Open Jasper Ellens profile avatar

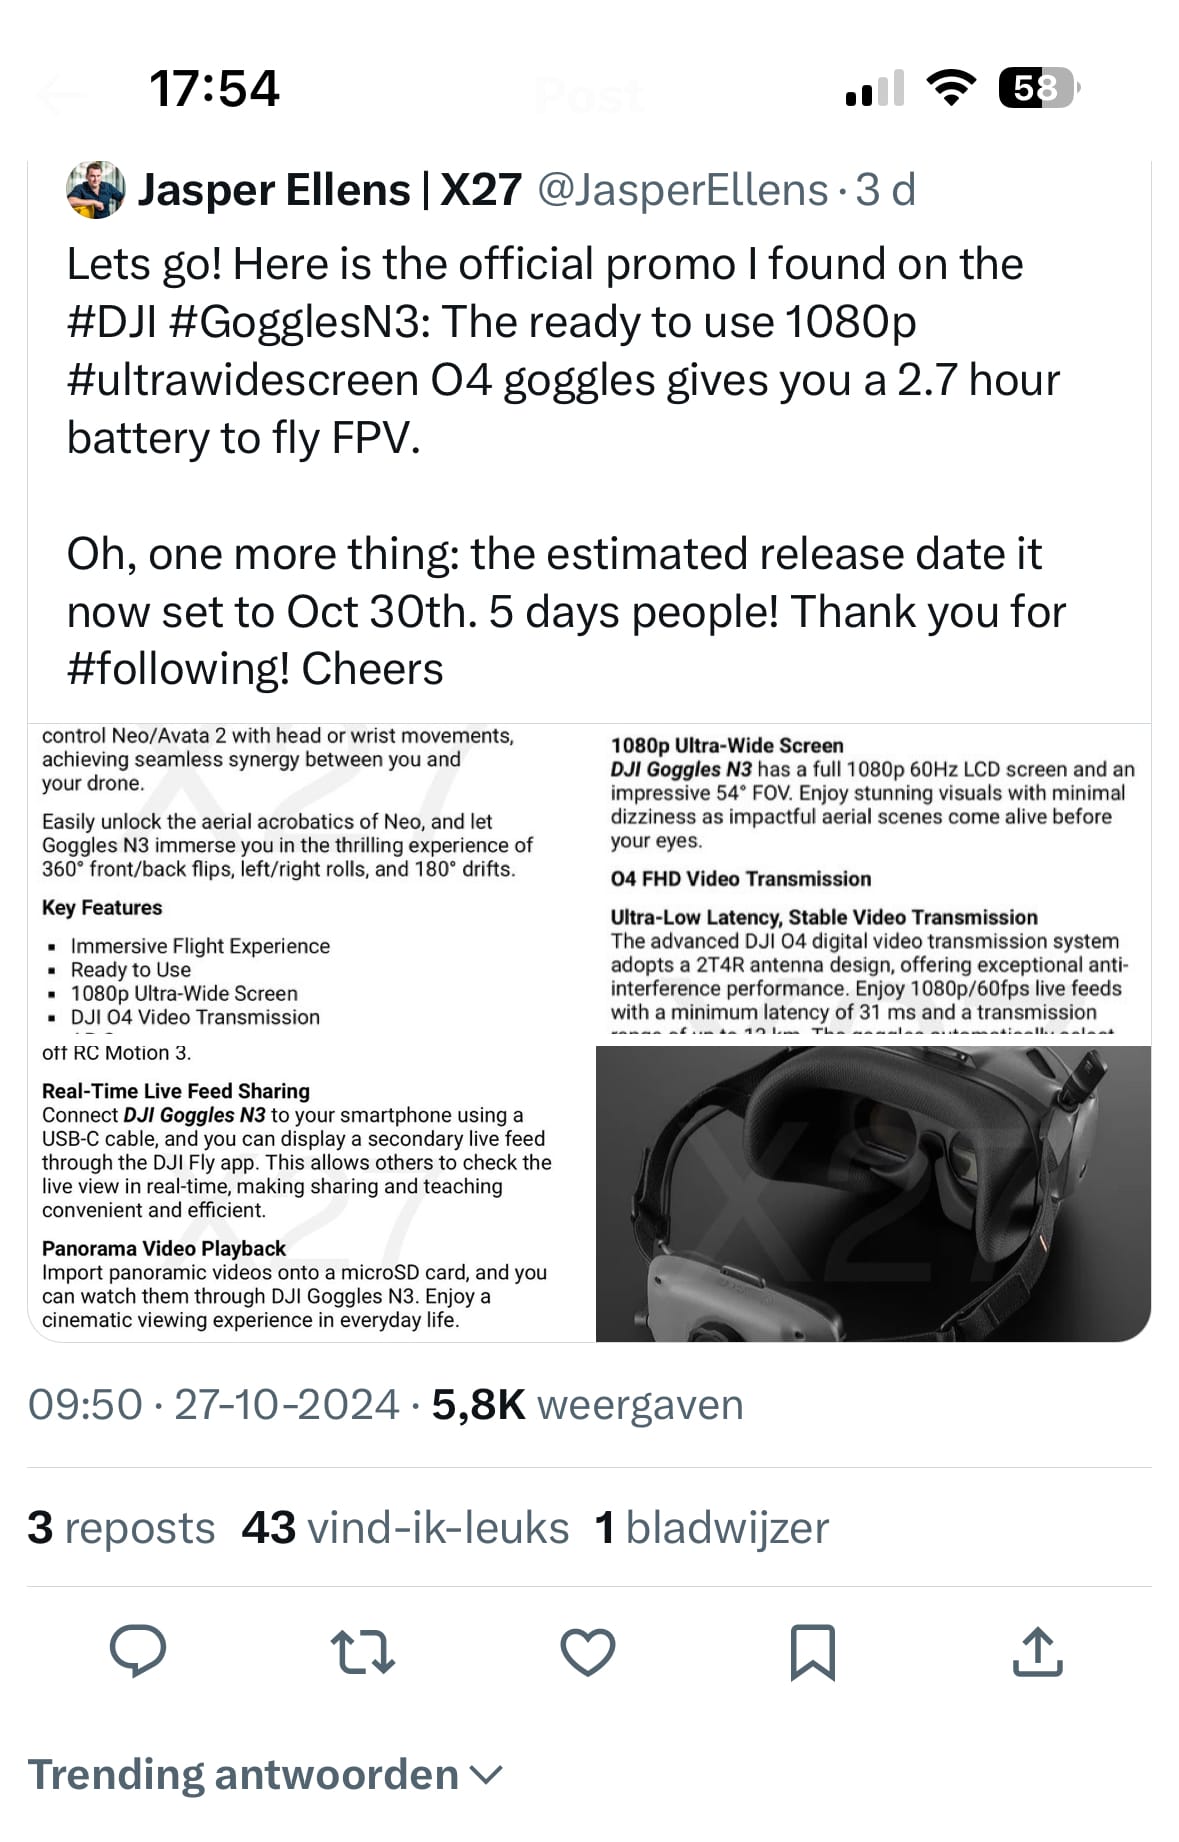95,190
